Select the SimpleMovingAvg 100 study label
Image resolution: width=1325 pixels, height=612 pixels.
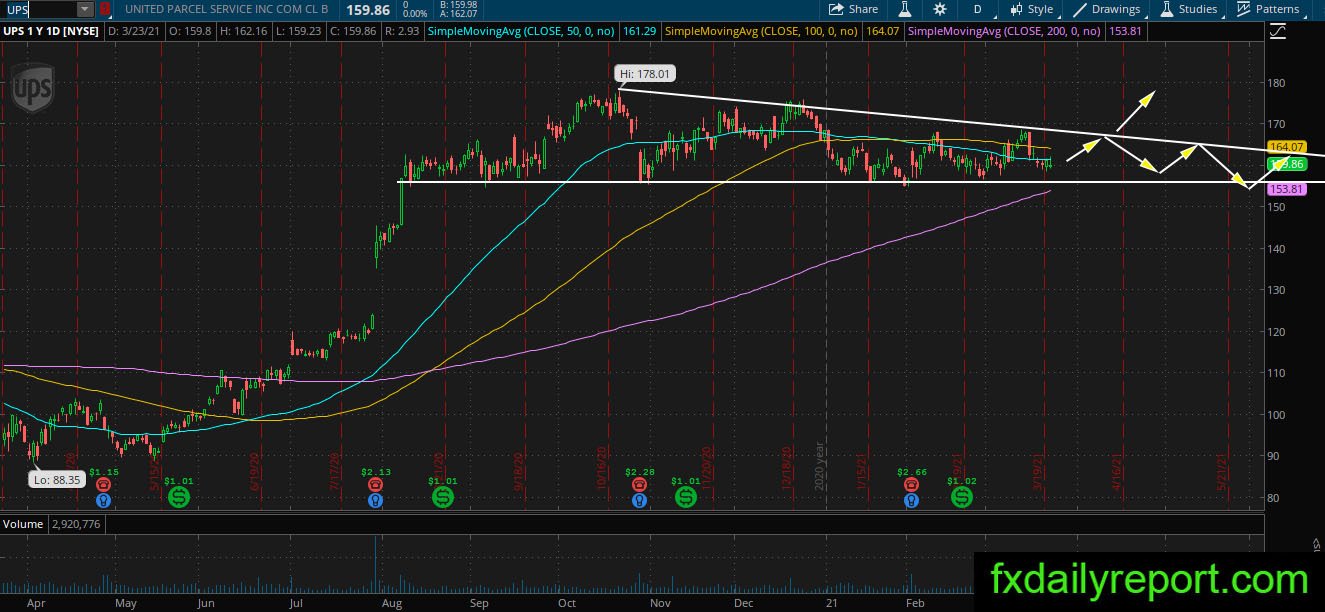click(761, 31)
